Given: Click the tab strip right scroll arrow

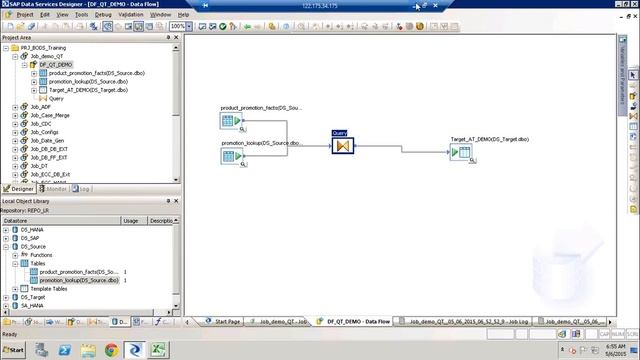Looking at the screenshot, I should tap(611, 322).
